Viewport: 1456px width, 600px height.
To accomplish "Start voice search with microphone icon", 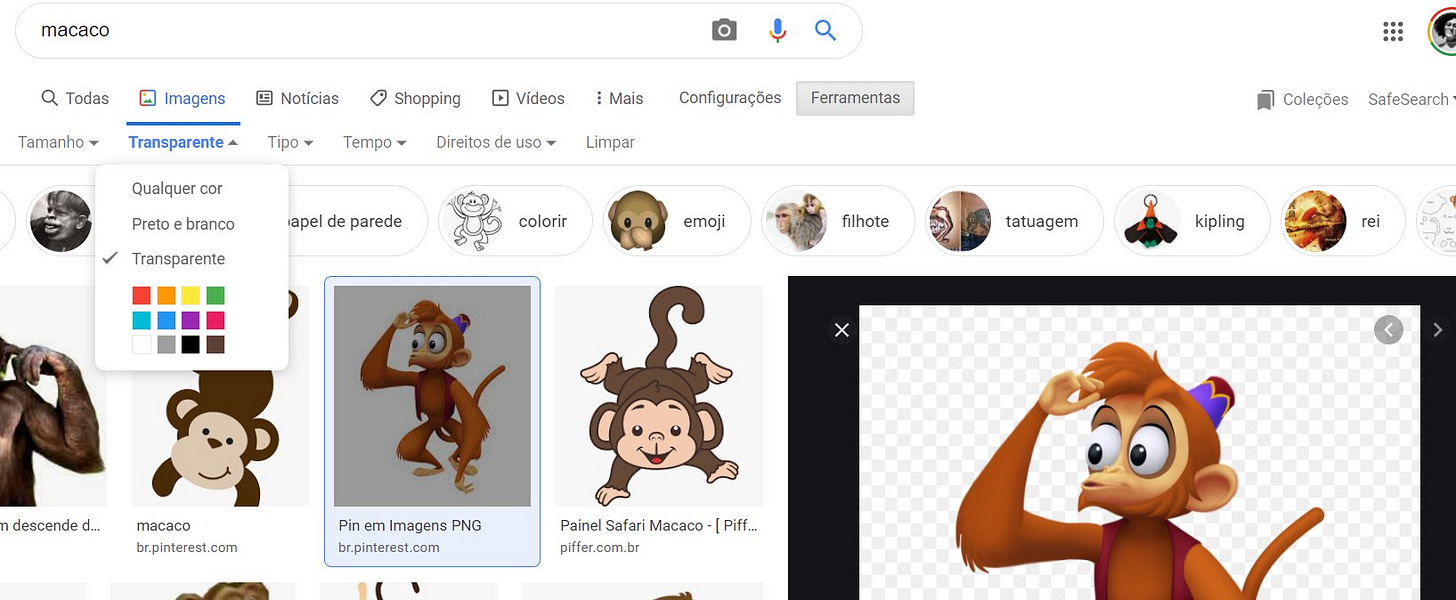I will (x=777, y=30).
